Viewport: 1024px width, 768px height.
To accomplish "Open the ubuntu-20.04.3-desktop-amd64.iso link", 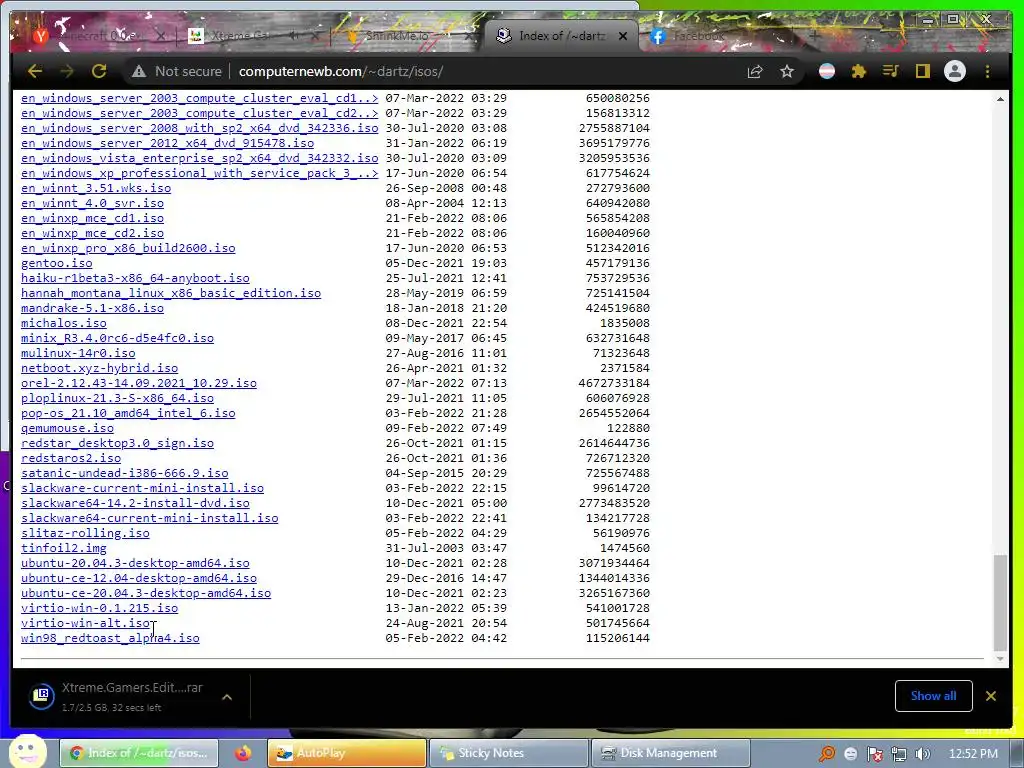I will tap(135, 563).
